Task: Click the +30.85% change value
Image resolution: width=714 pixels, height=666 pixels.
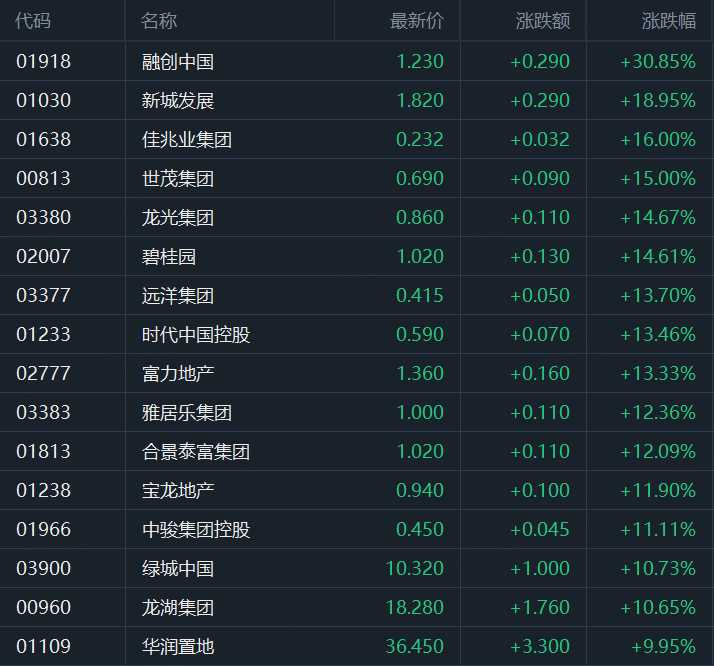Action: point(658,61)
